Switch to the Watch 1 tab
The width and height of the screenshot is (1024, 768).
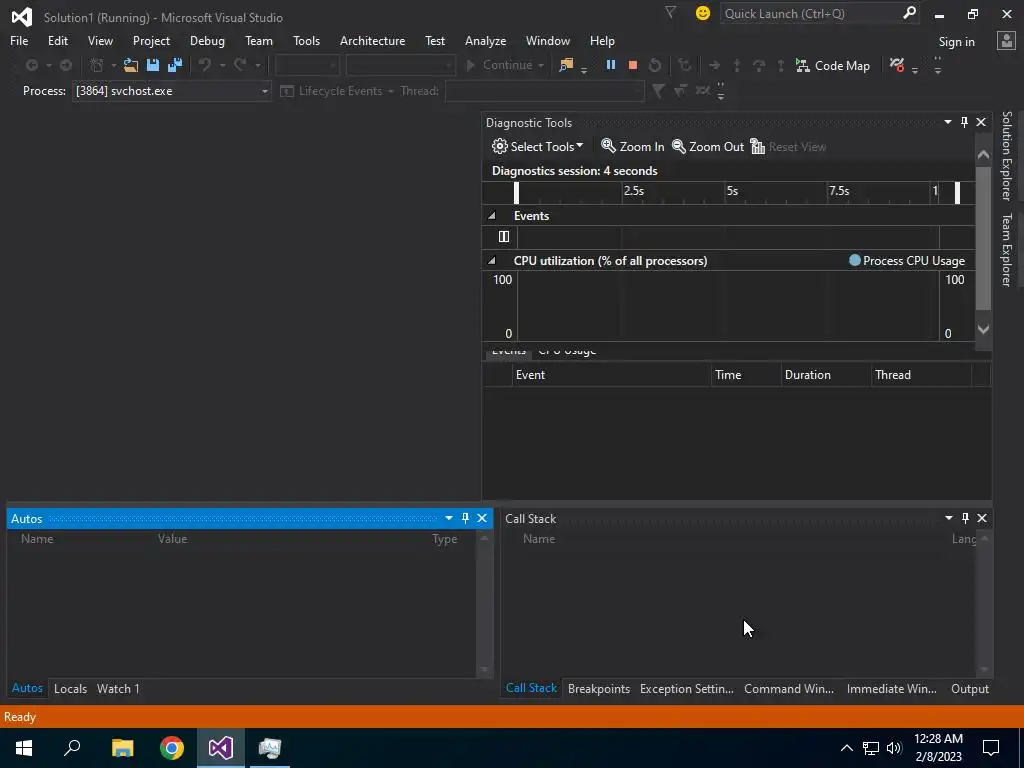point(118,688)
